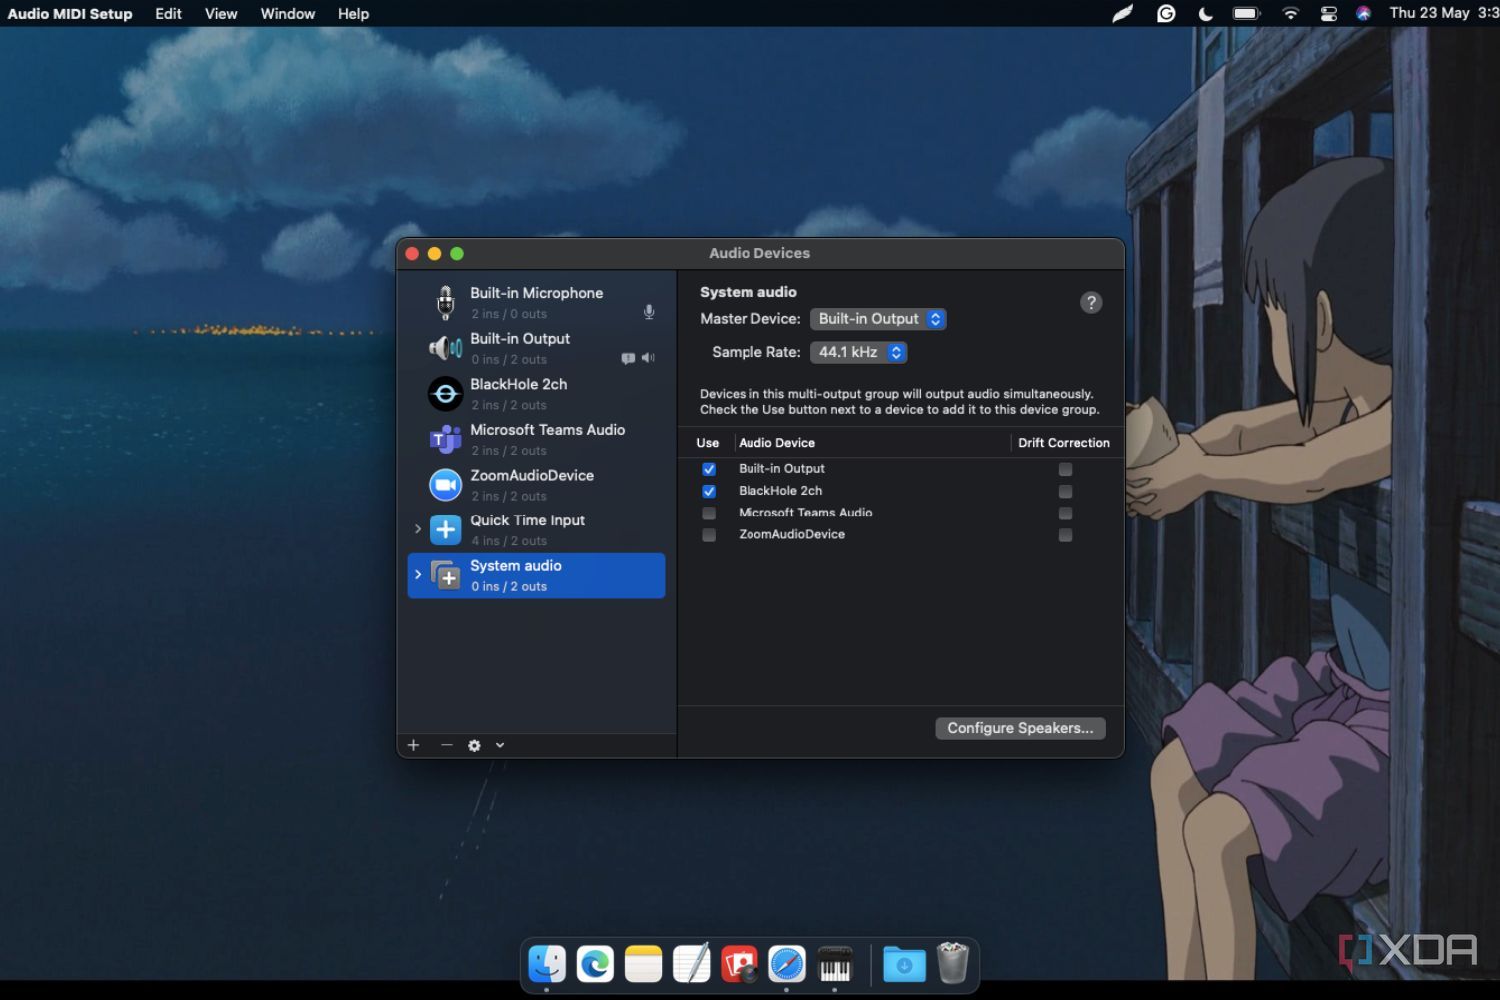The image size is (1500, 1000).
Task: Enable Drift Correction for Built-in Output
Action: point(1065,469)
